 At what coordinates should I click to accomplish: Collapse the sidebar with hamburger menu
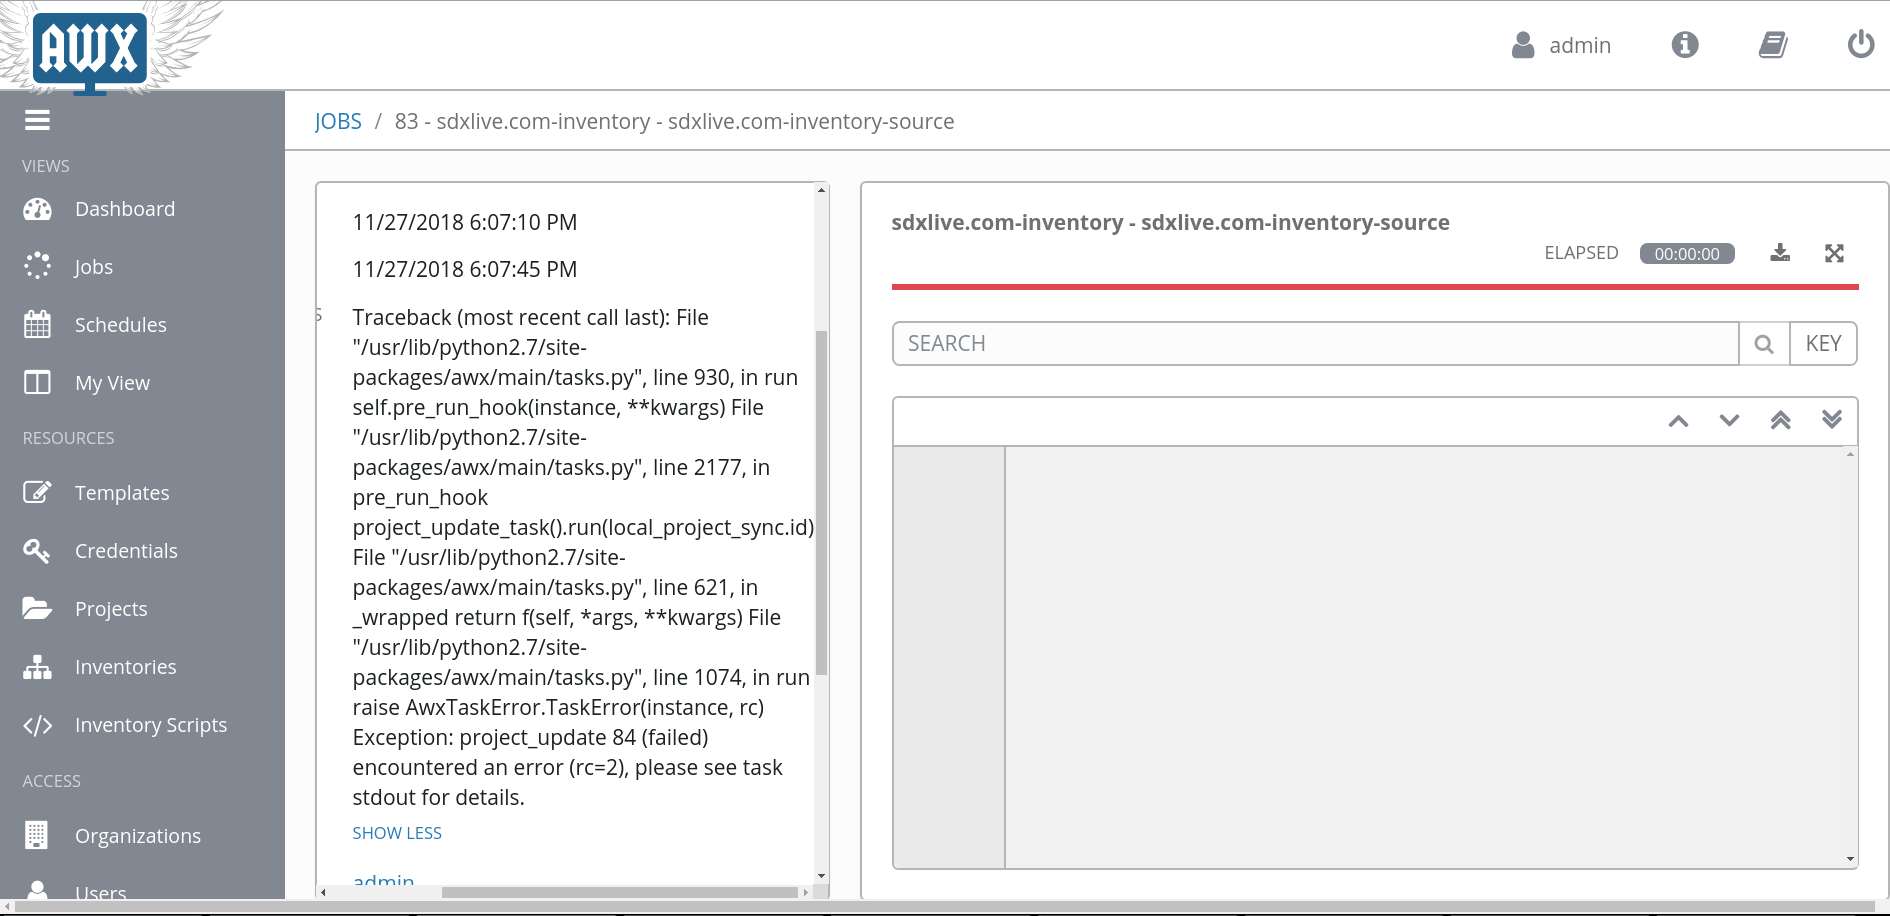(x=37, y=120)
